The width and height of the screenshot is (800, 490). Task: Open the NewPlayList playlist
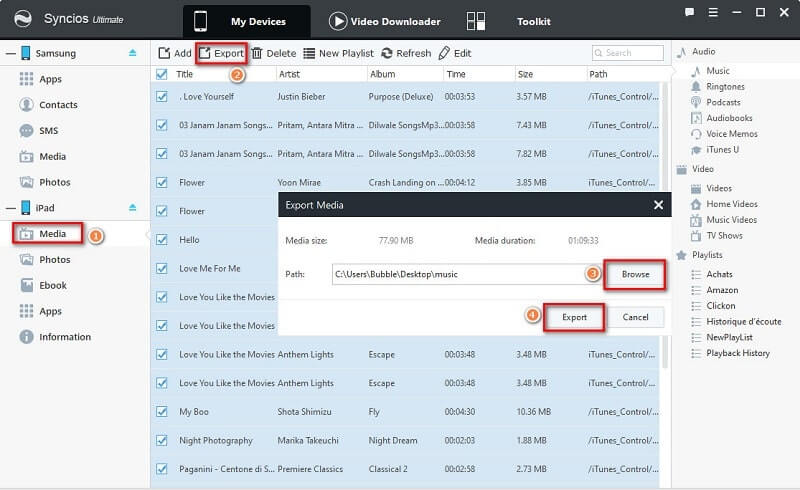(729, 337)
